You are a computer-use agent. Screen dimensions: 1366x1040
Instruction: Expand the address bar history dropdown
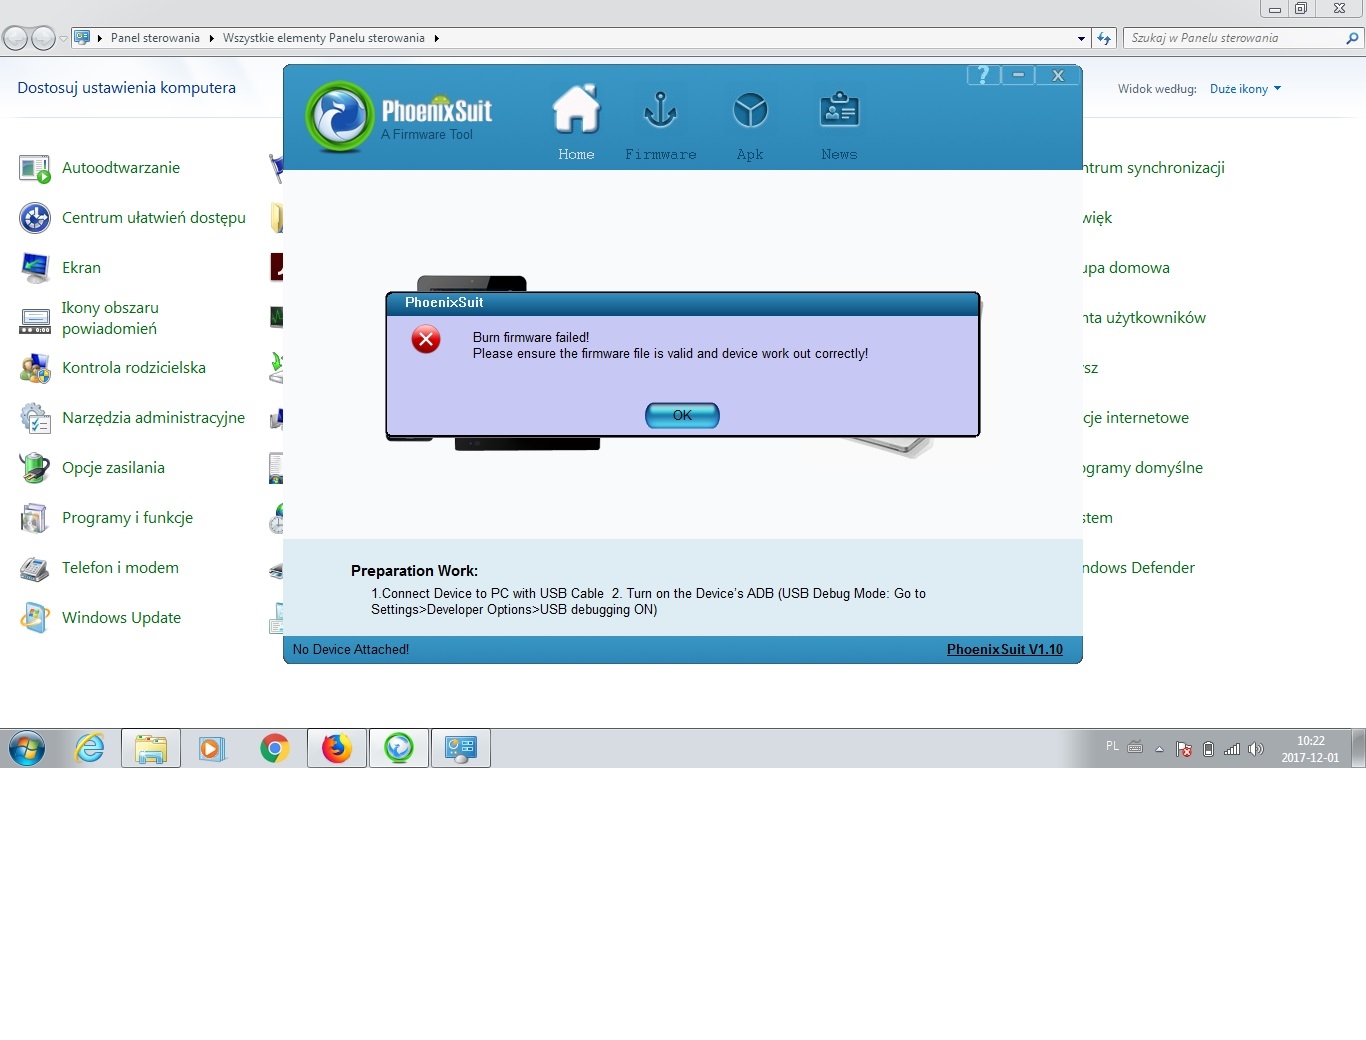click(x=1081, y=38)
